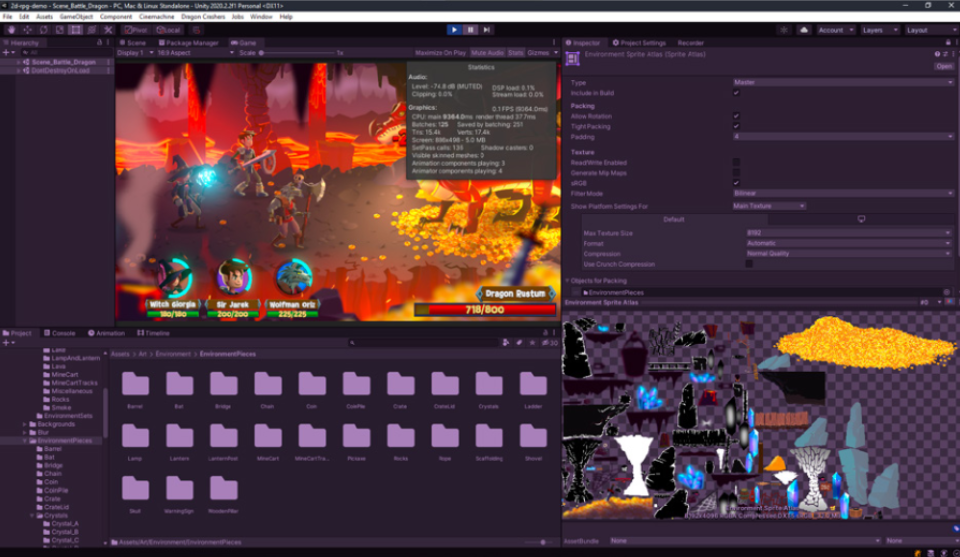The image size is (960, 557).
Task: Click the Step frame button
Action: click(x=487, y=29)
